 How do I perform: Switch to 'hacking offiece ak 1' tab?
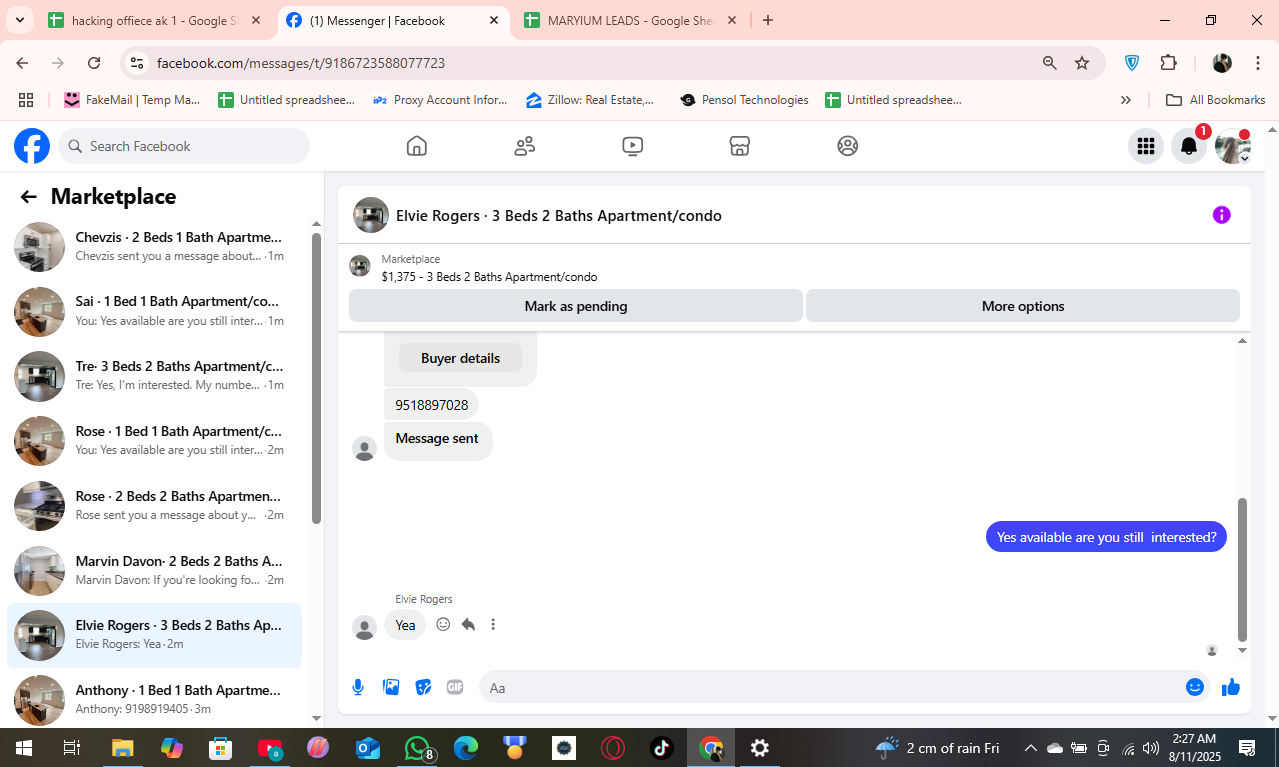(155, 20)
